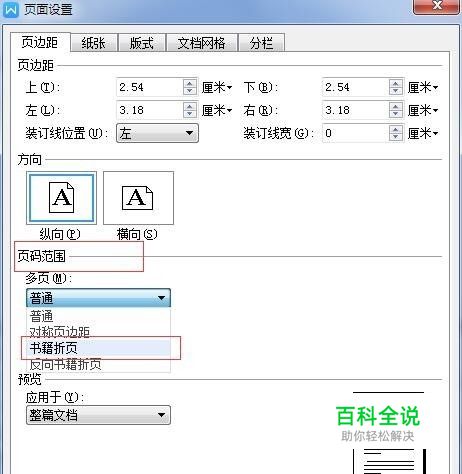Select 反向书籍折页 in the dropdown list
The image size is (462, 474).
point(98,364)
